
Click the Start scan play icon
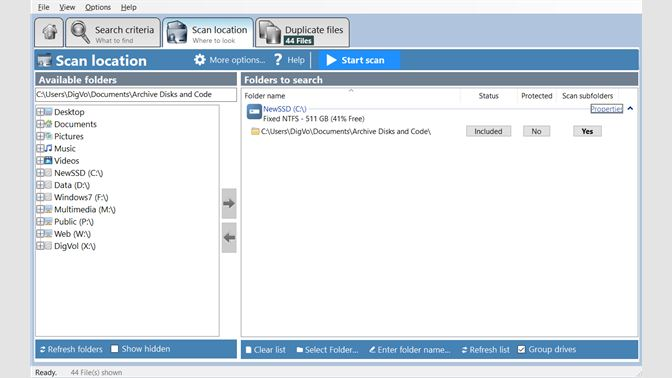331,60
